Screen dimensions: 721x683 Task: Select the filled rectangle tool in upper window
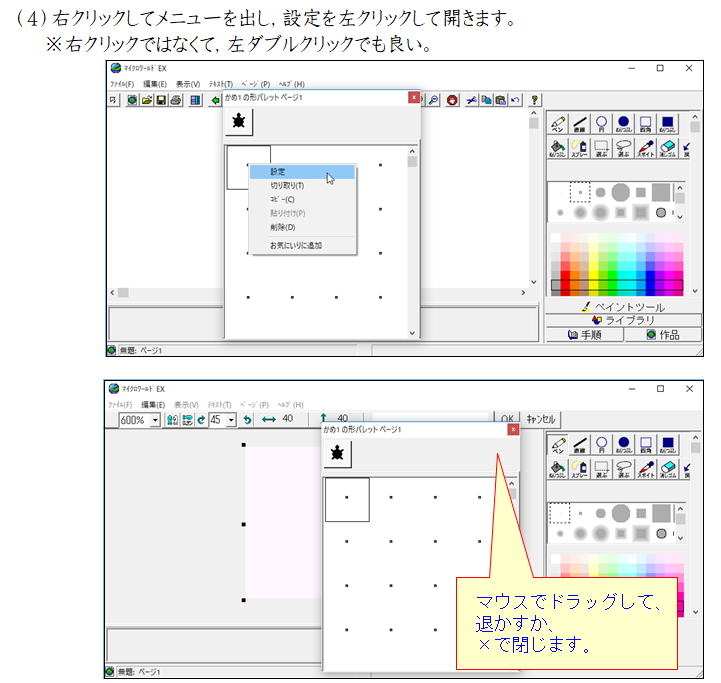click(x=668, y=123)
